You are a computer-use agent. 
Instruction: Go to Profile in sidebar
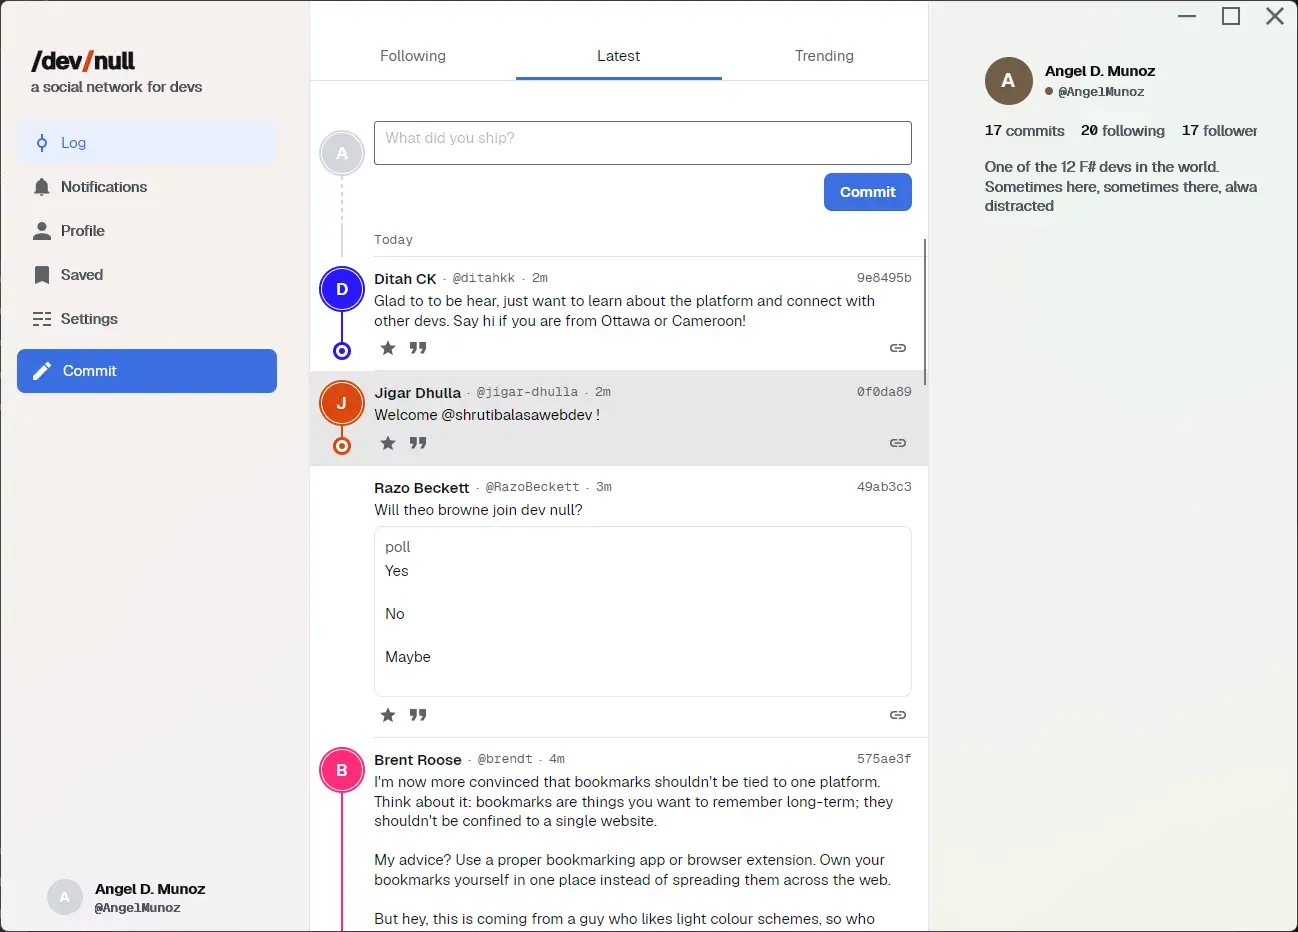(x=147, y=231)
